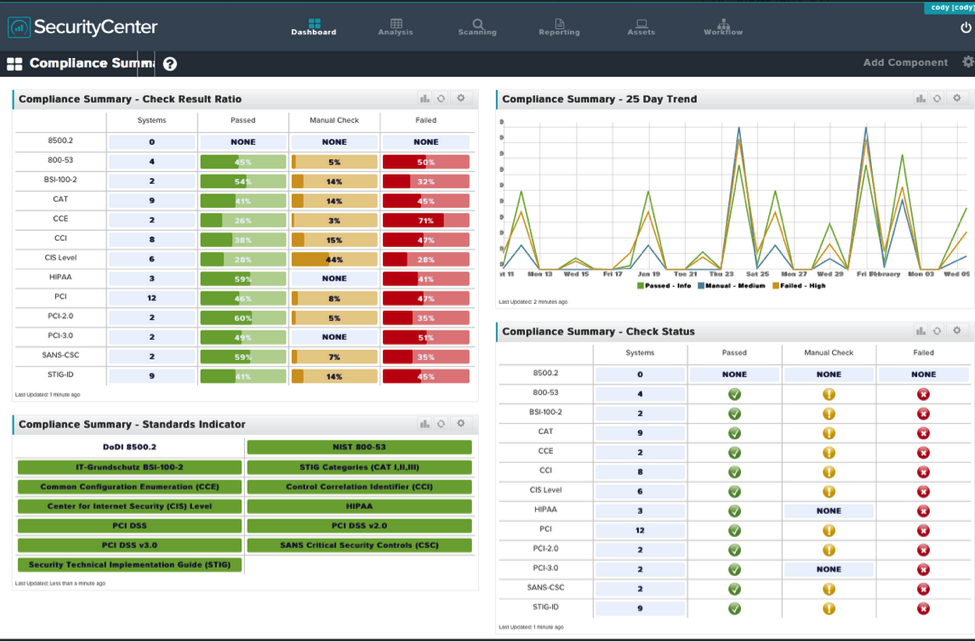
Task: Click the 71% failed bar for CCE
Action: (x=426, y=220)
